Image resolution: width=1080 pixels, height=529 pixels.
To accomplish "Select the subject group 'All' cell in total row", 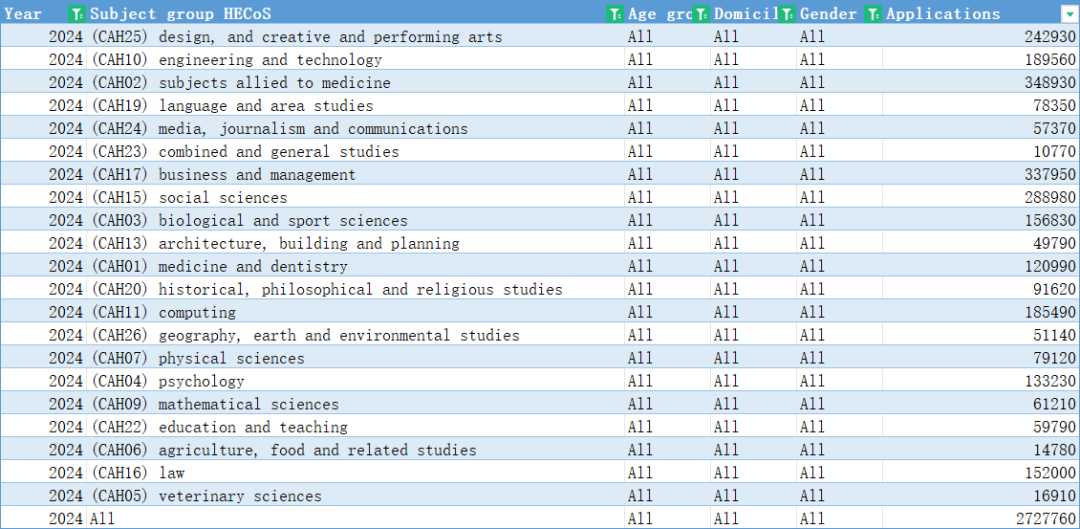I will 355,519.
